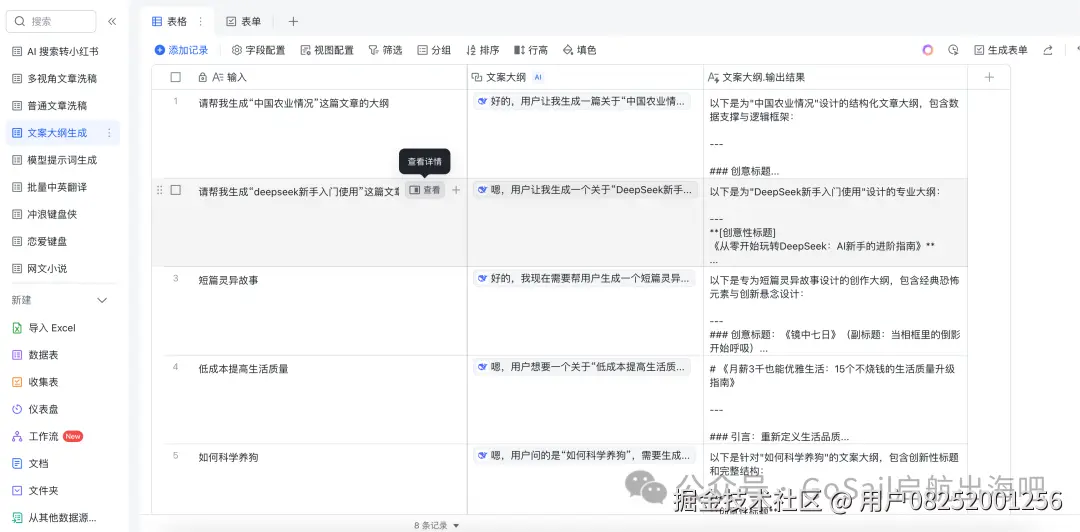The height and width of the screenshot is (532, 1080).
Task: Open the 表格 tab options menu
Action: coord(200,21)
